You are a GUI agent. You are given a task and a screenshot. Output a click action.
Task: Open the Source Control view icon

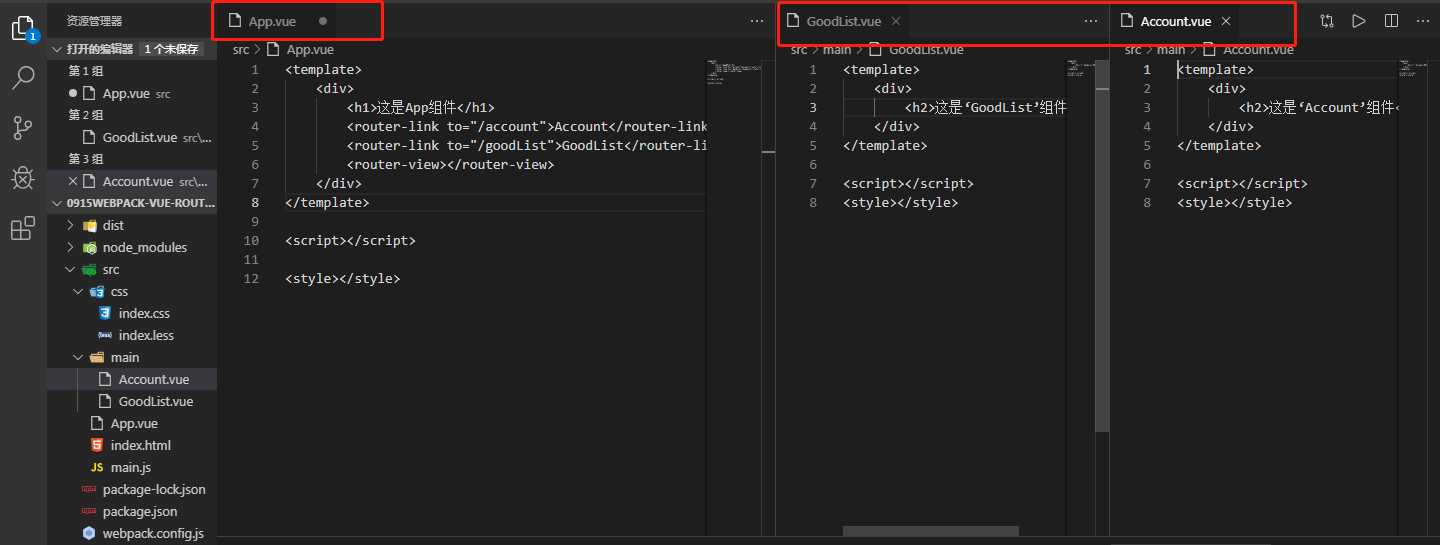[x=22, y=128]
